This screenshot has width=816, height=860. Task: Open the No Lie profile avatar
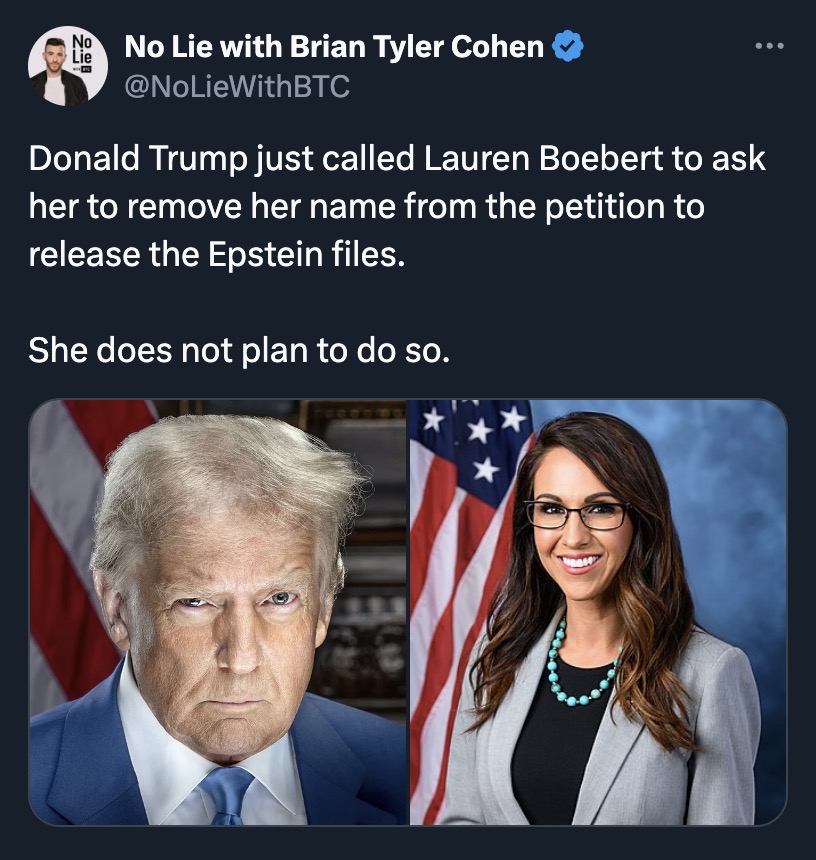click(x=67, y=66)
